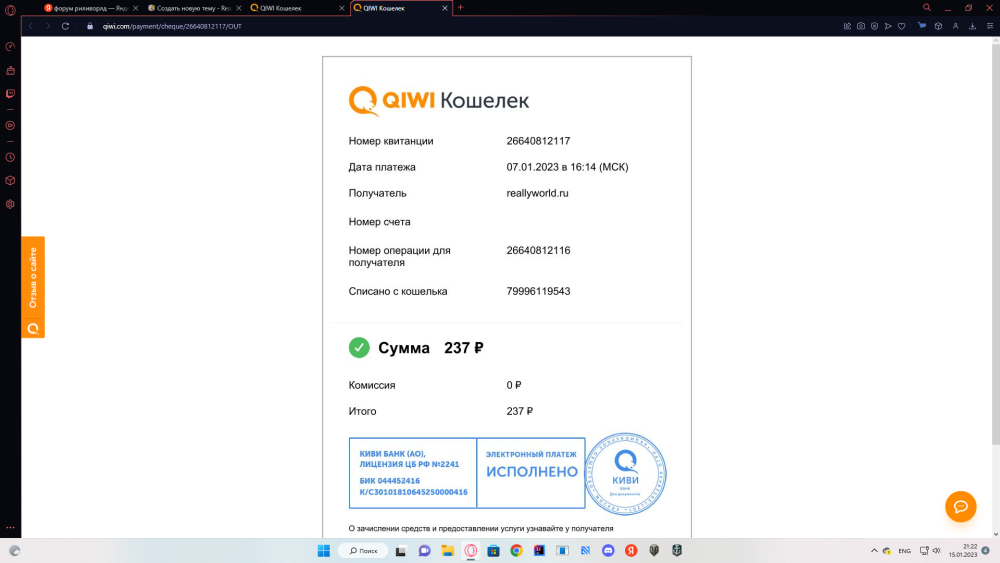
Task: Select recipient reallyworld.ru text
Action: point(538,193)
